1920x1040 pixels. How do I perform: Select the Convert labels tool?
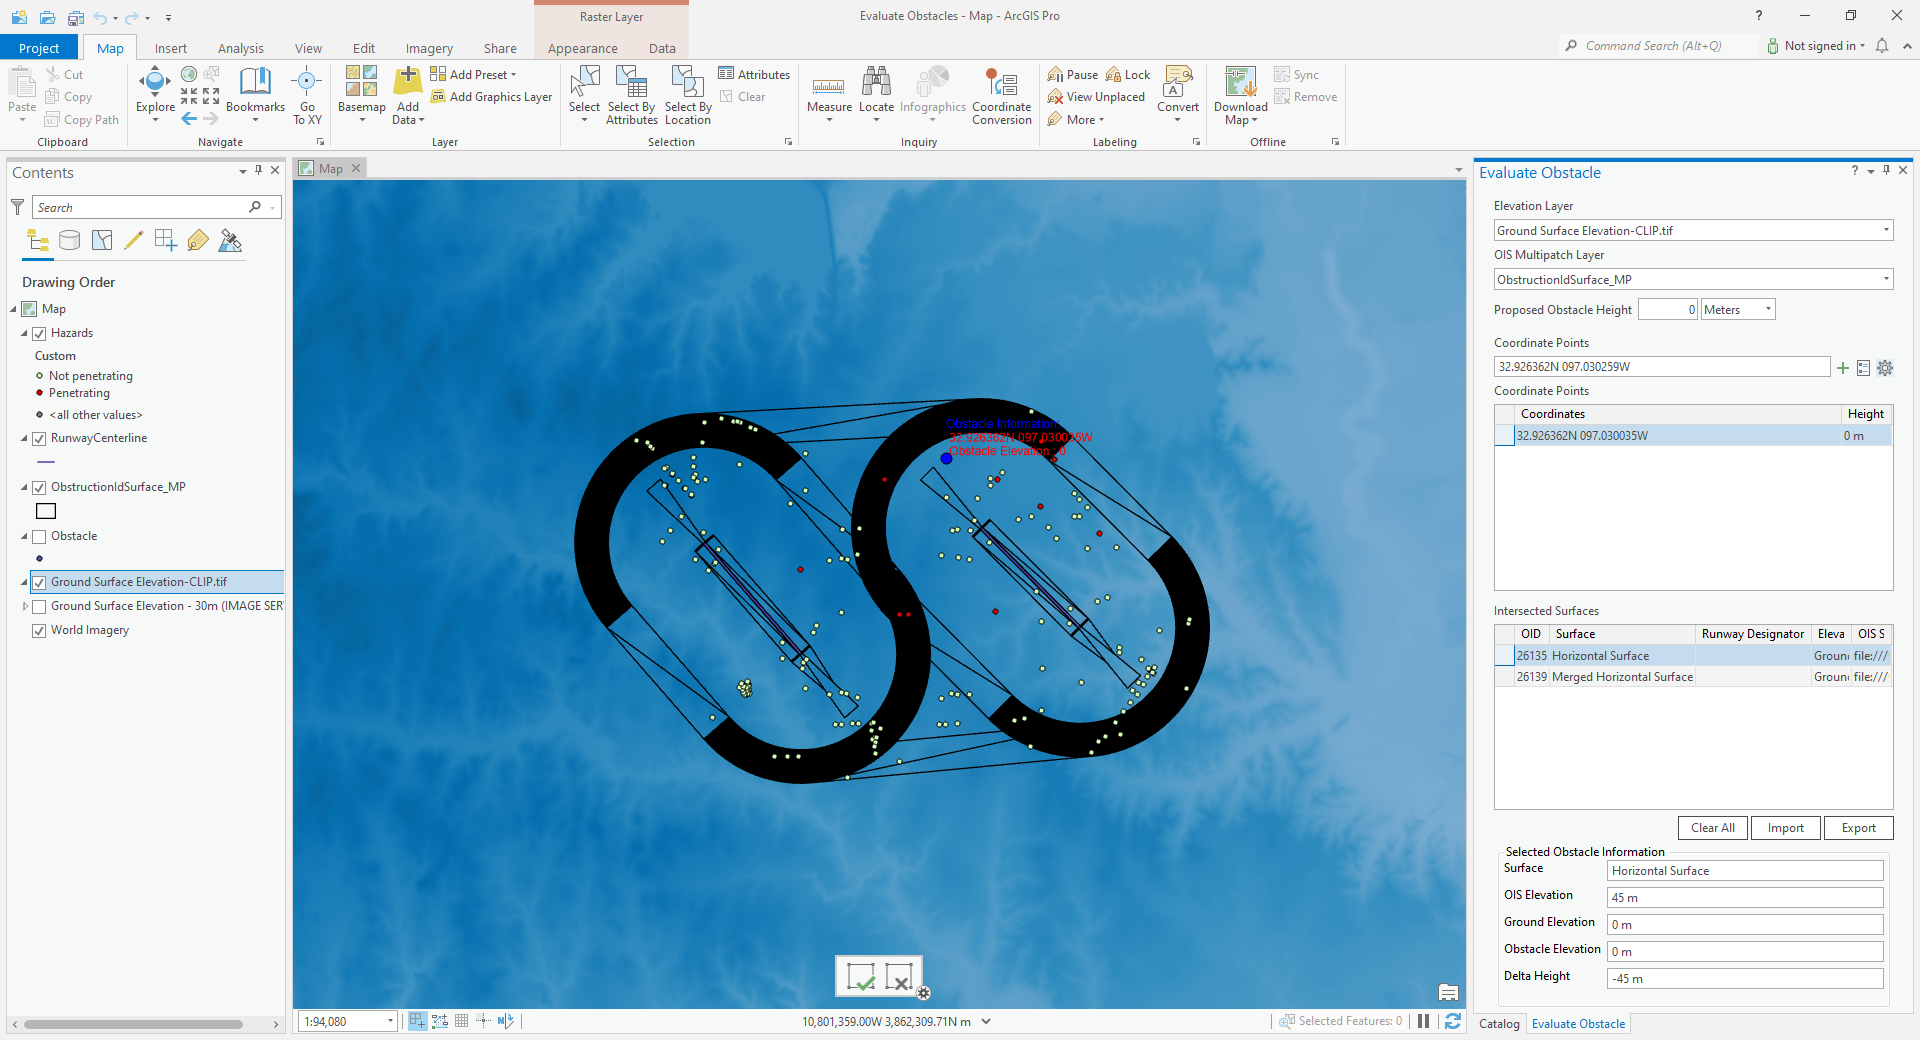click(x=1178, y=93)
